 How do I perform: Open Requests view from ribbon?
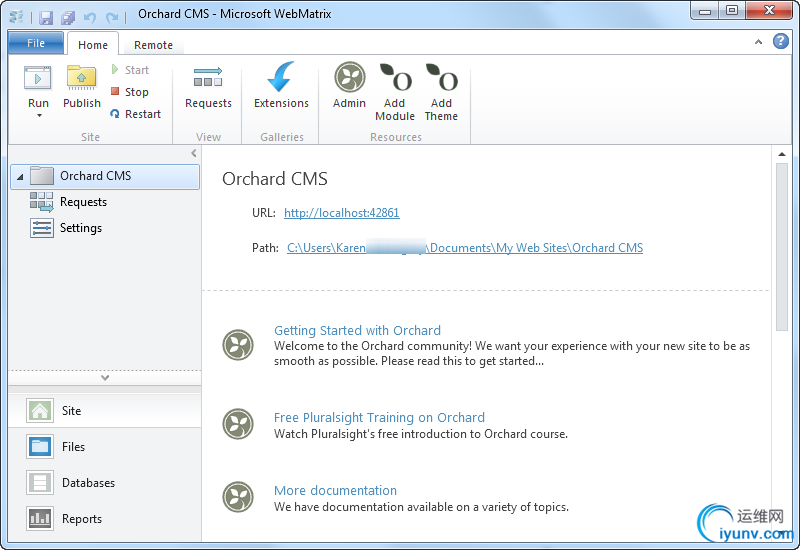pos(208,87)
